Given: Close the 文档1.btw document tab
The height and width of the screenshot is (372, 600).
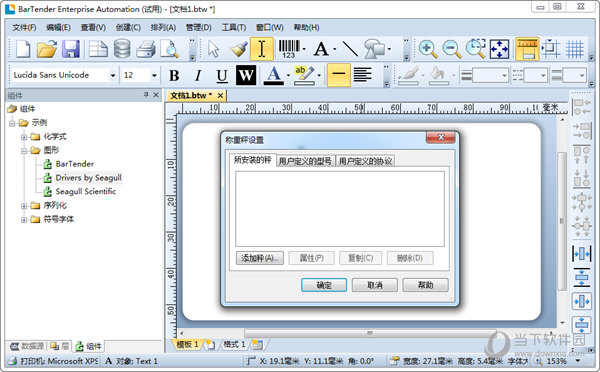Looking at the screenshot, I should [220, 95].
